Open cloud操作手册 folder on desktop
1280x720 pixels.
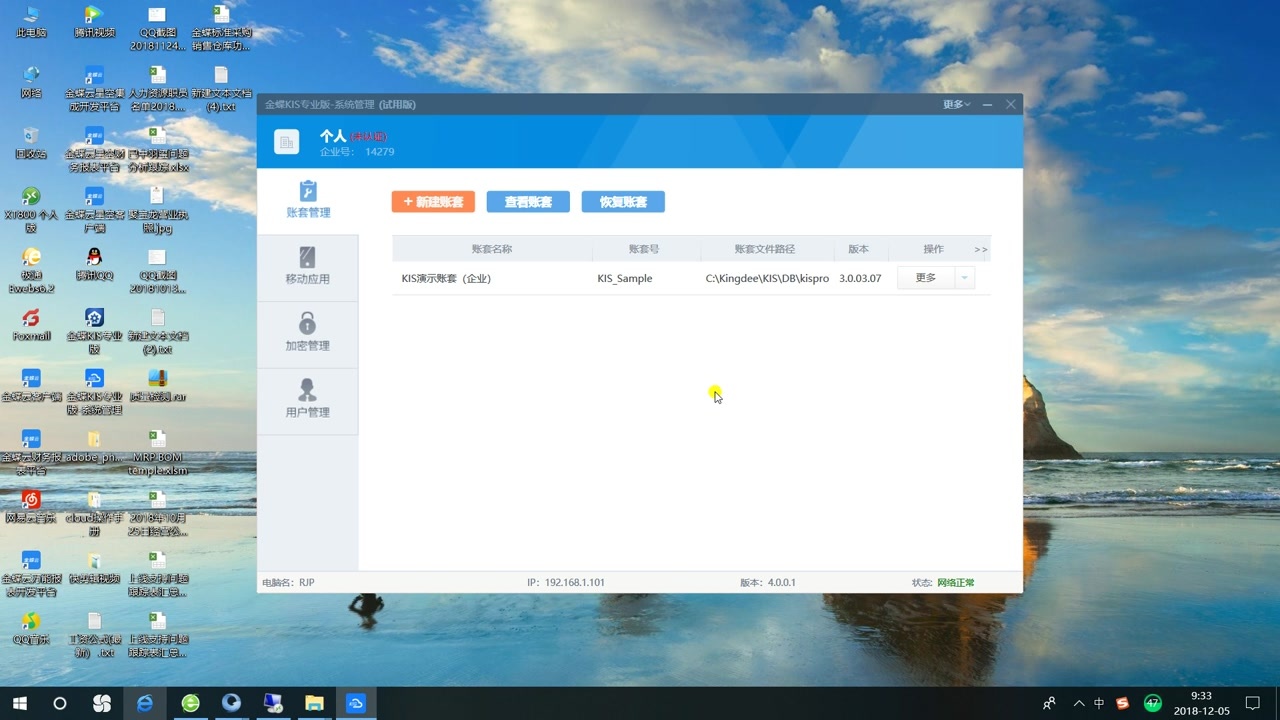click(94, 512)
